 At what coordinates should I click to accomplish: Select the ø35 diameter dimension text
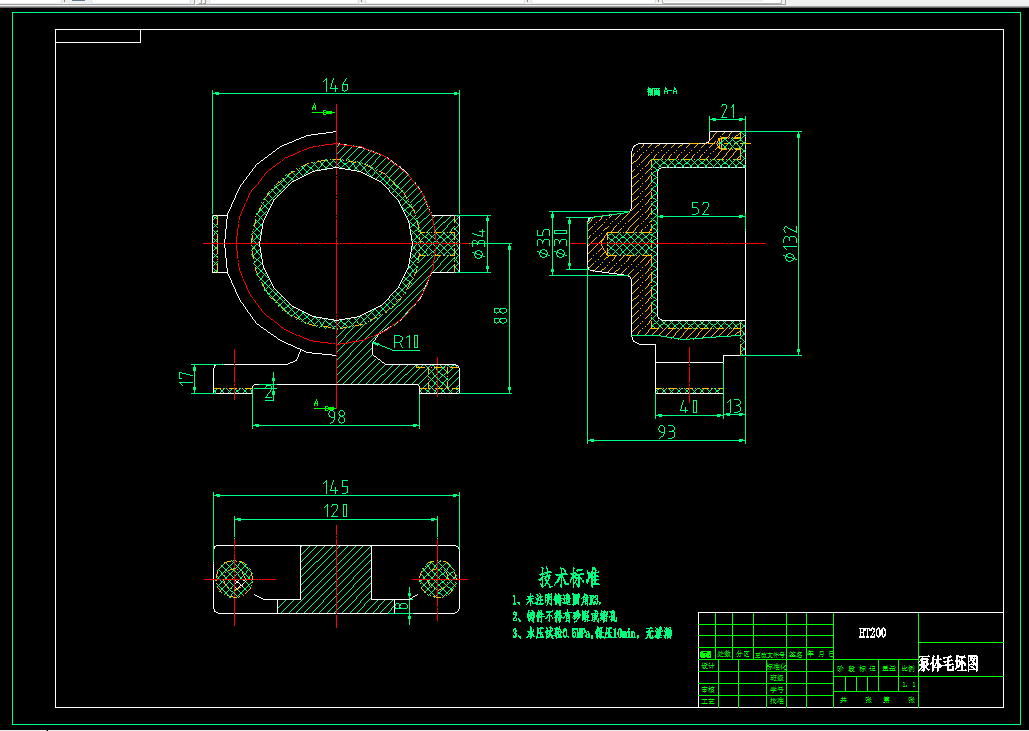pos(544,243)
